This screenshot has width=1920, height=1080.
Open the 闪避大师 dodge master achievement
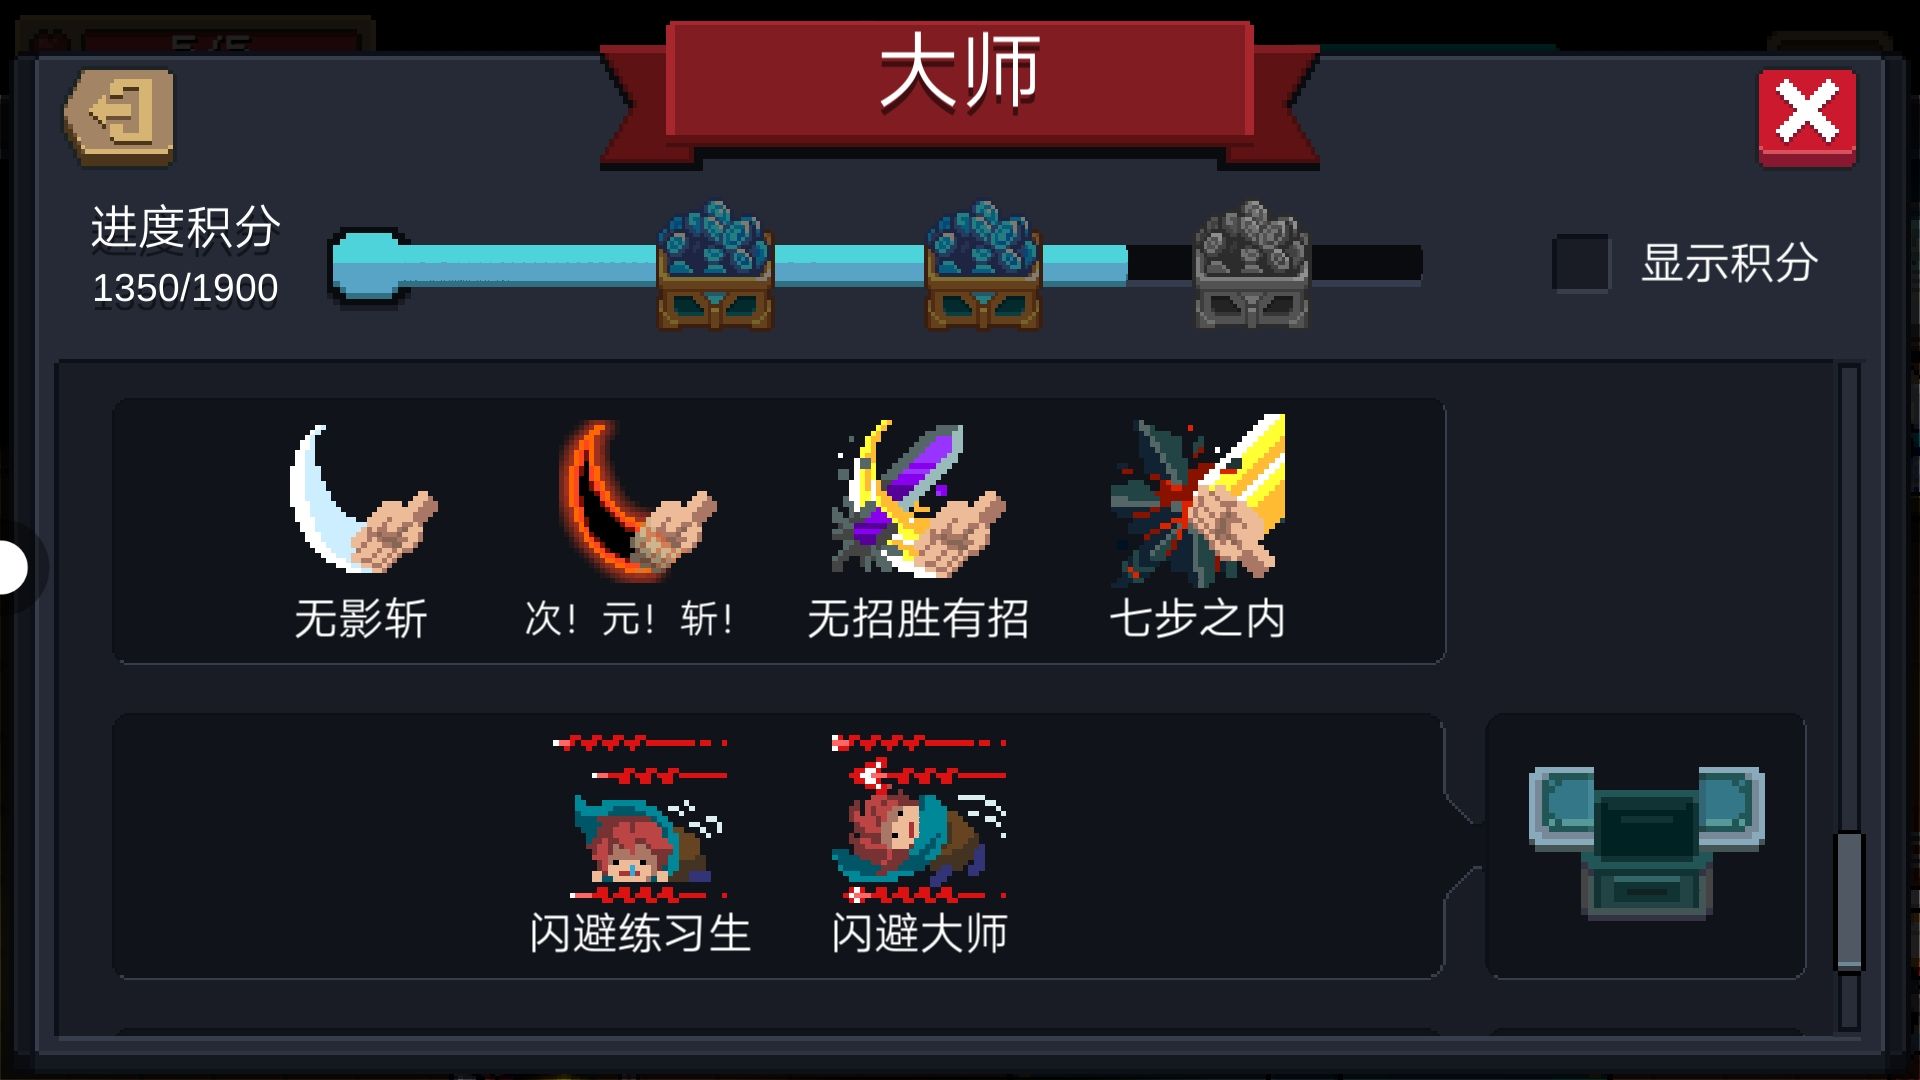click(919, 818)
